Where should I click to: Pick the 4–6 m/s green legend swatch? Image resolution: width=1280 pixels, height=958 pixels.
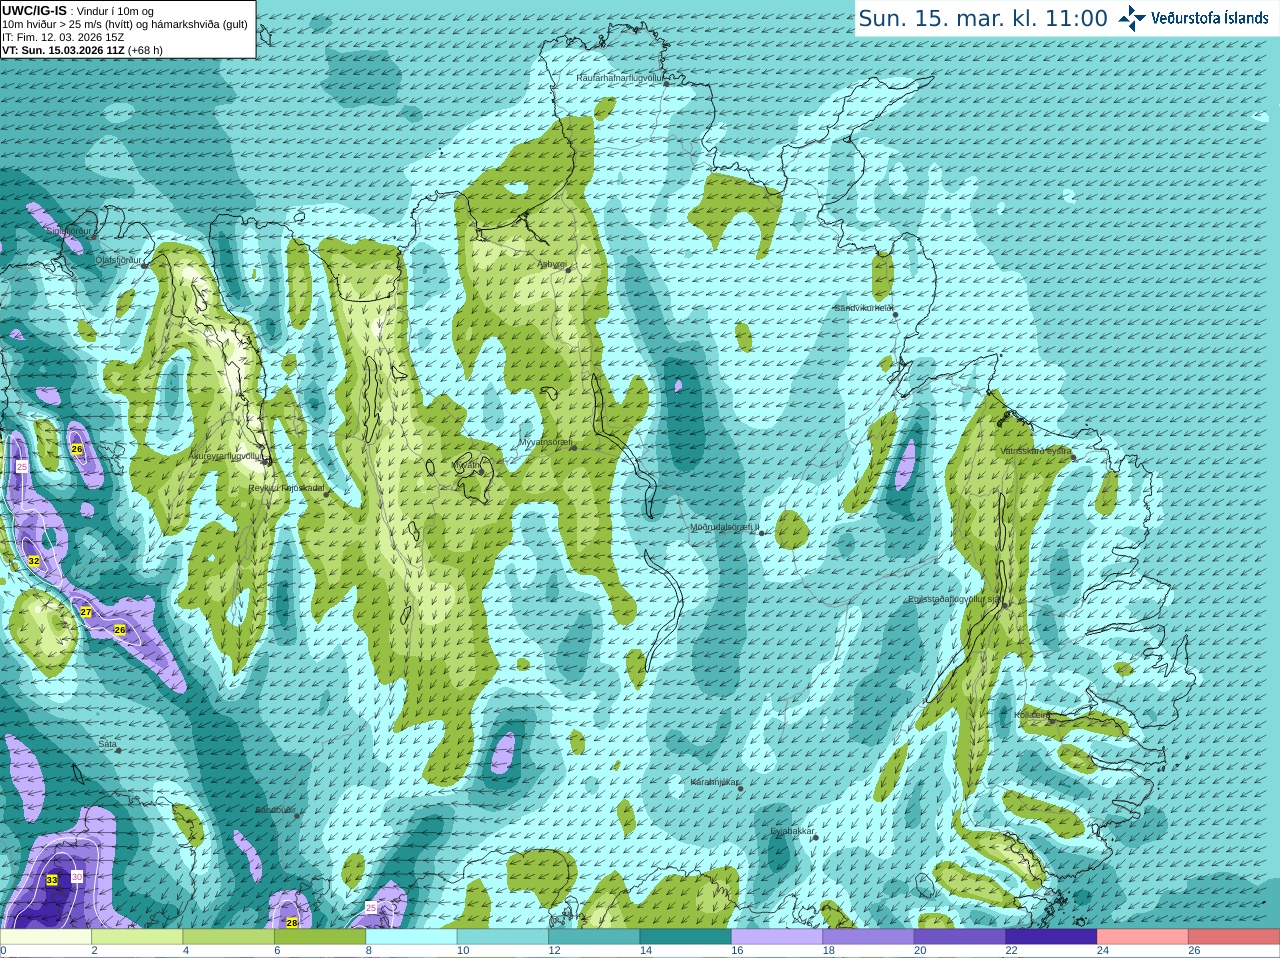[x=228, y=937]
